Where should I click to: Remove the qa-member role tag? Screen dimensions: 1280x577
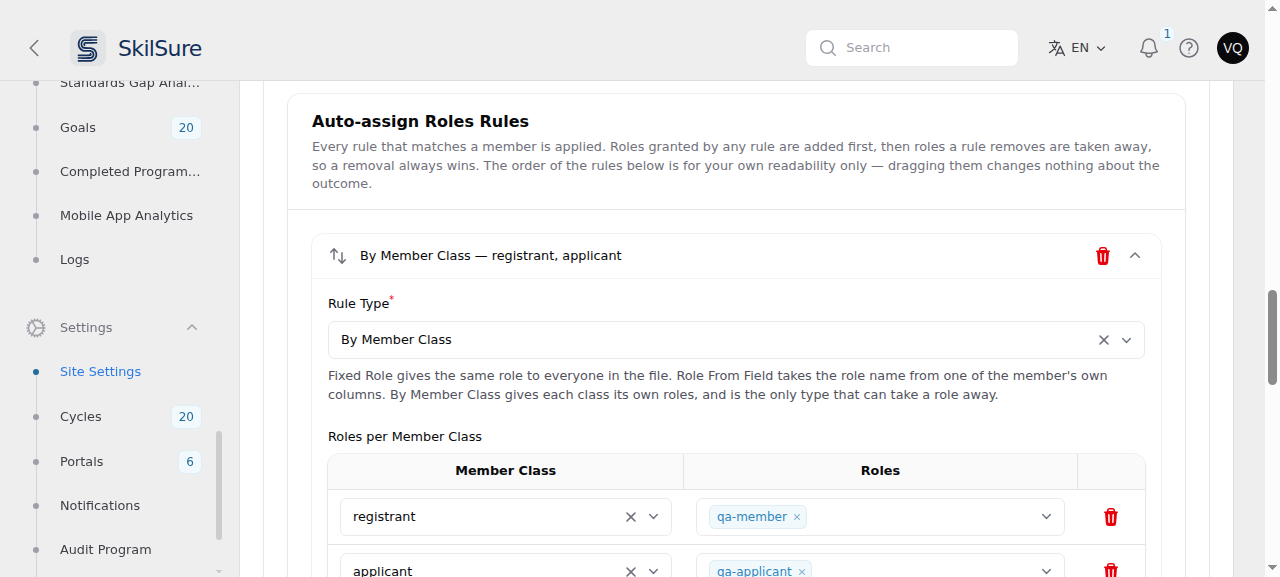pos(797,517)
